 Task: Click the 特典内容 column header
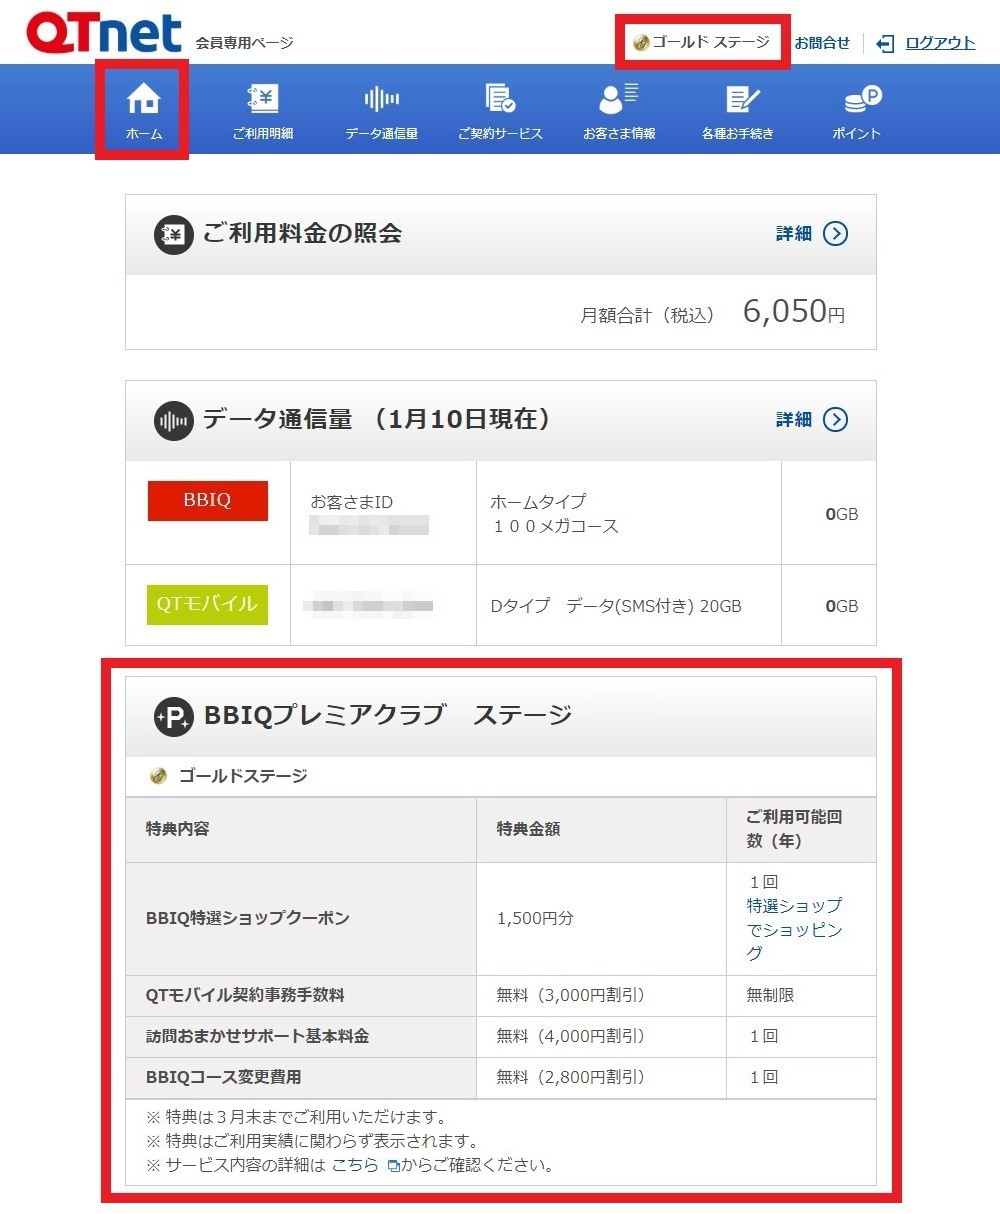pos(178,829)
